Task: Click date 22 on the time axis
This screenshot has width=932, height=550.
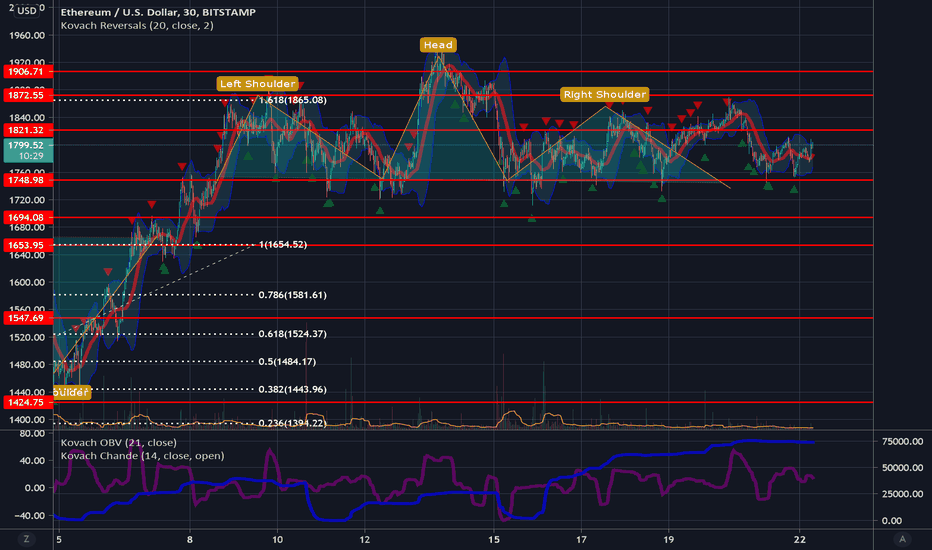Action: [x=799, y=540]
